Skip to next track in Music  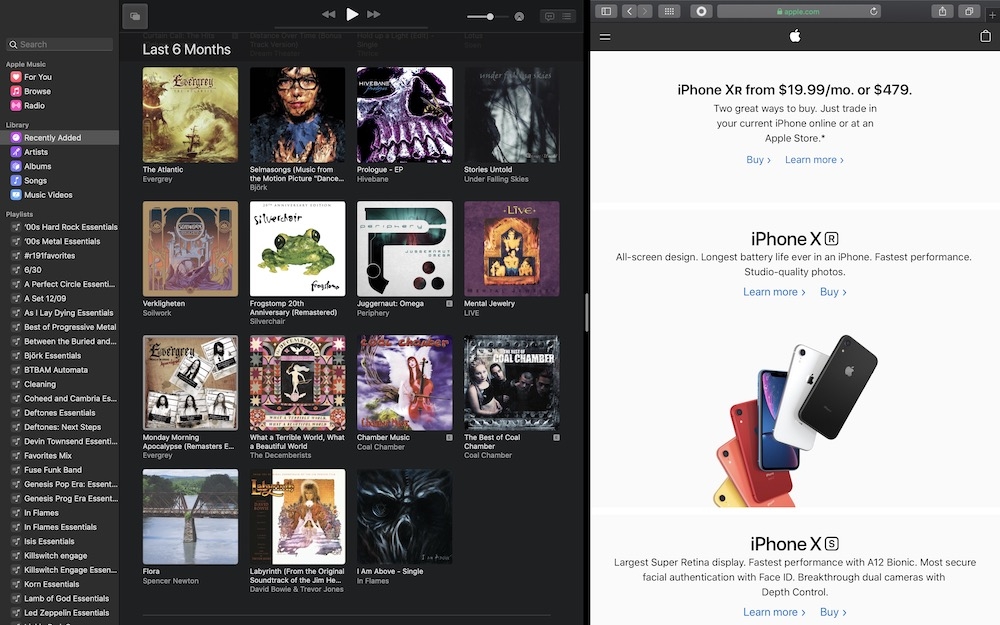tap(374, 14)
